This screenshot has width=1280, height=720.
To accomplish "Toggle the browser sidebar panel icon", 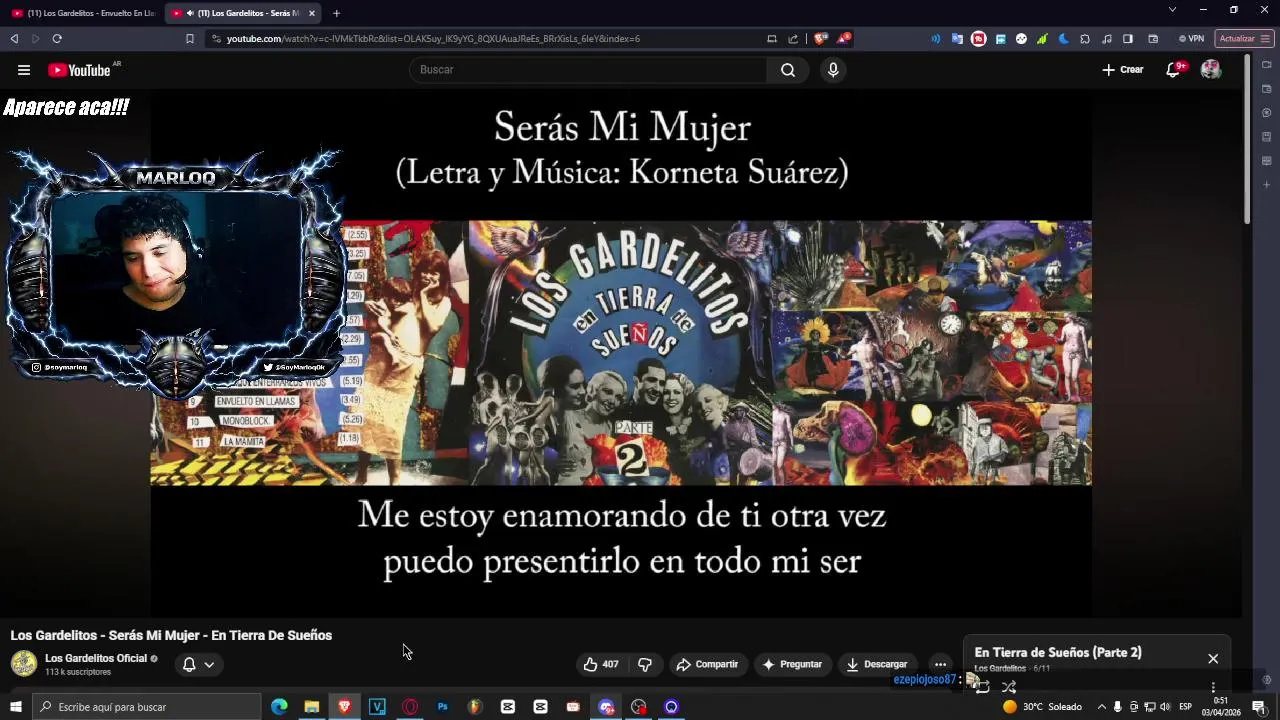I will [x=1128, y=39].
